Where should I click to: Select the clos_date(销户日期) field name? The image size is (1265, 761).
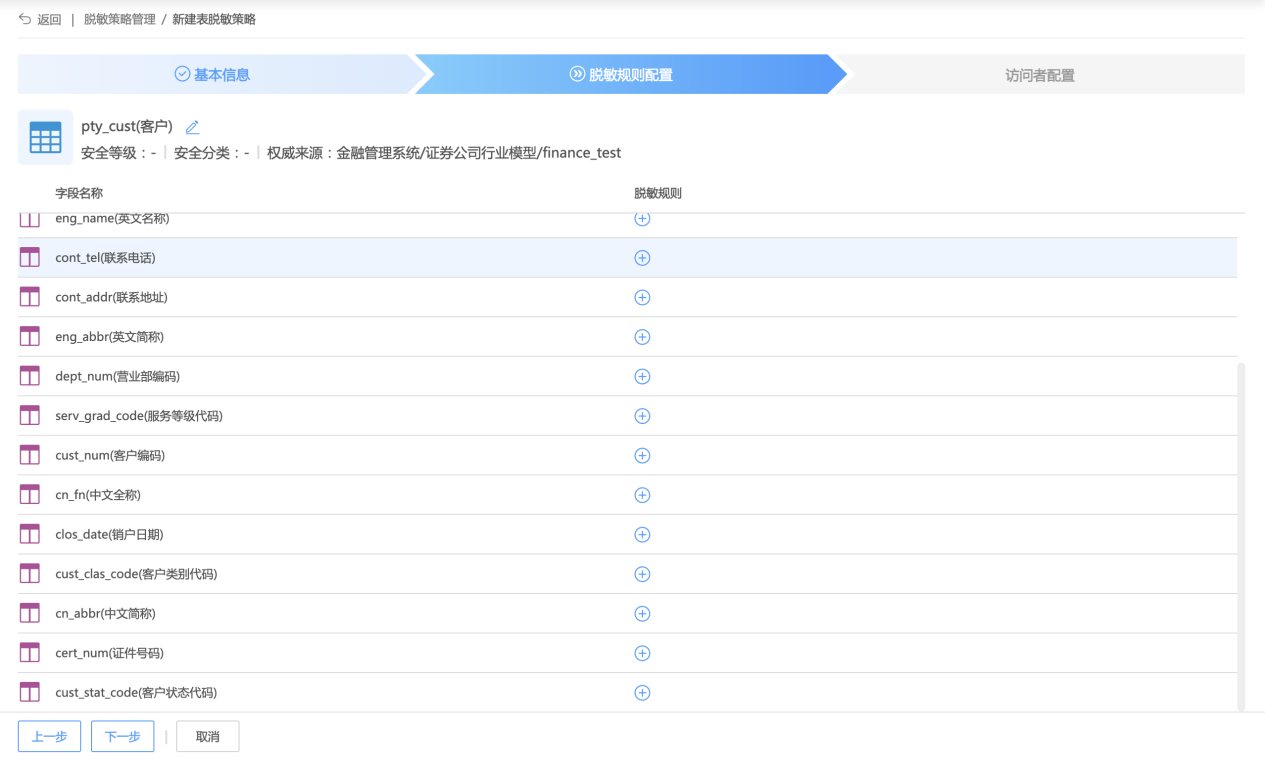(x=109, y=534)
